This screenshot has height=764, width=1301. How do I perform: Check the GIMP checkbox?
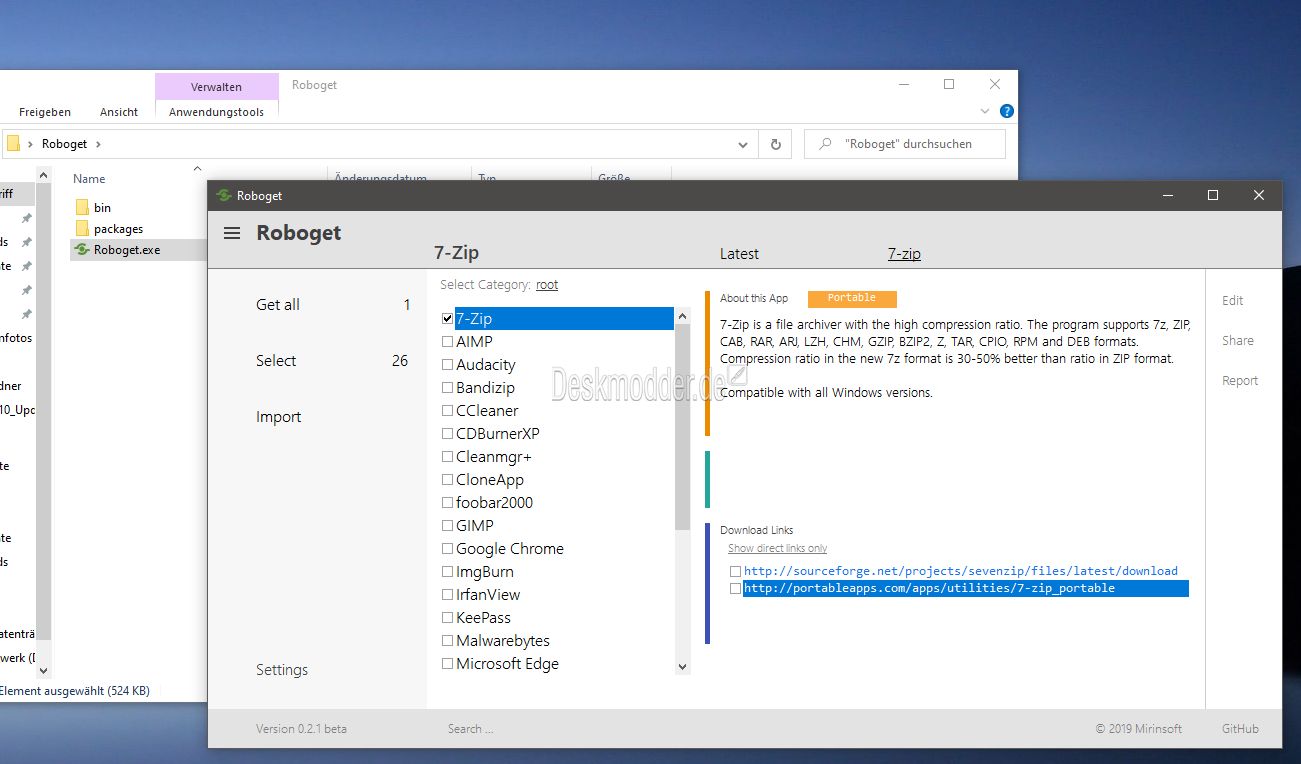click(447, 526)
